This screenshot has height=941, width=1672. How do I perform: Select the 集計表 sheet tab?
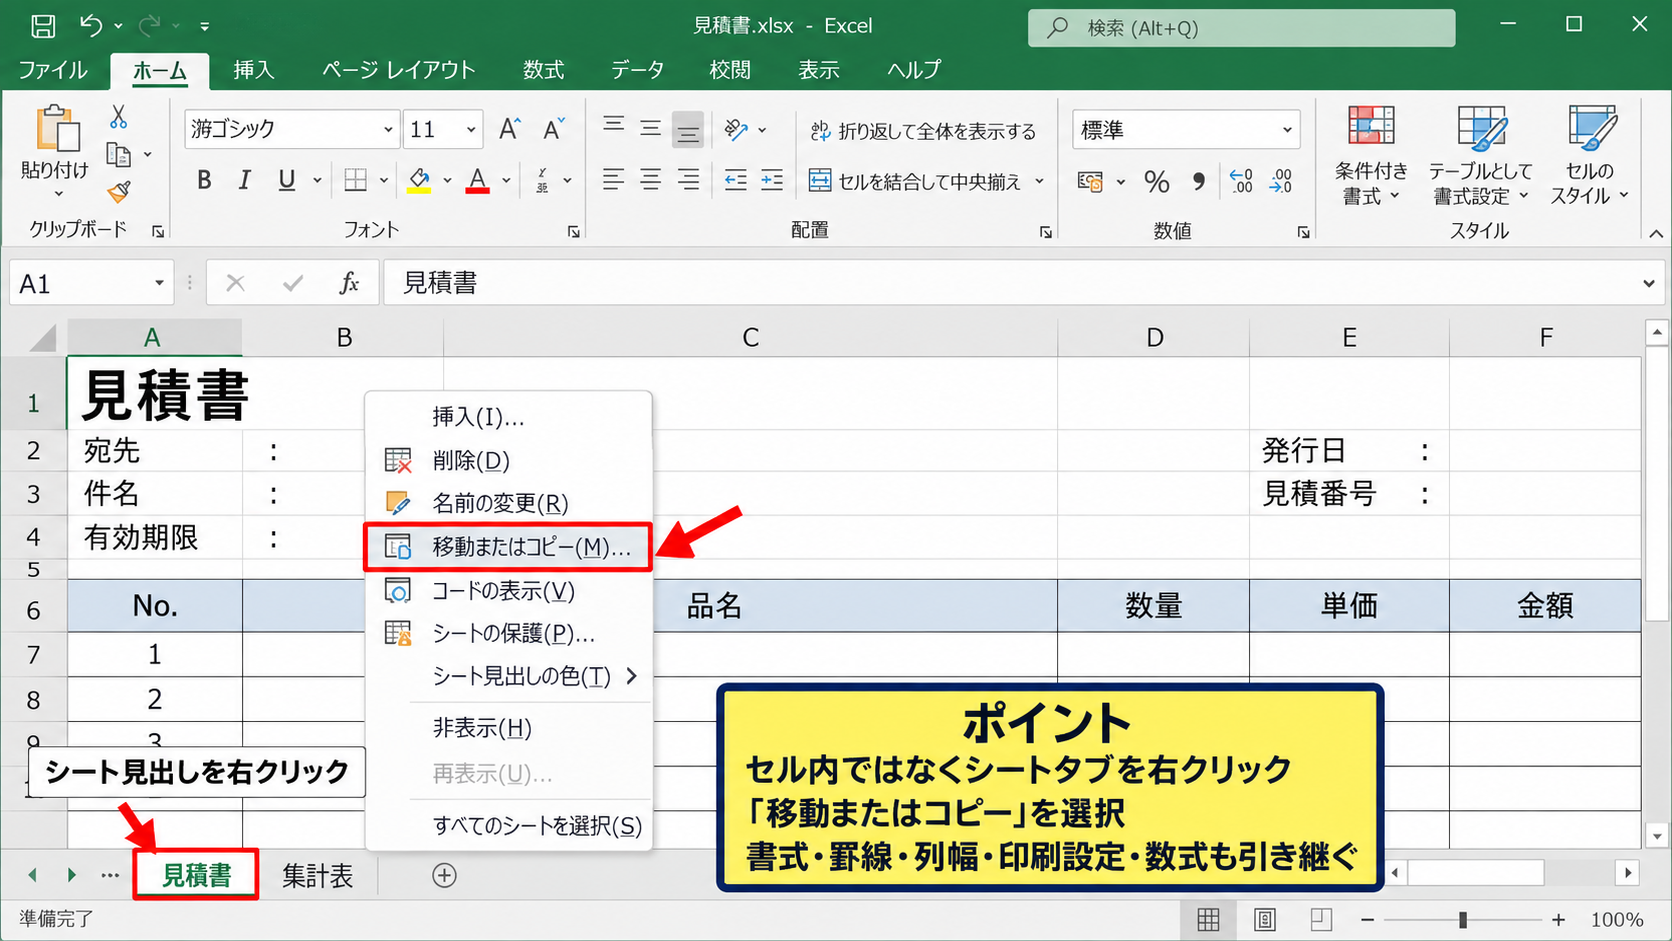tap(318, 876)
